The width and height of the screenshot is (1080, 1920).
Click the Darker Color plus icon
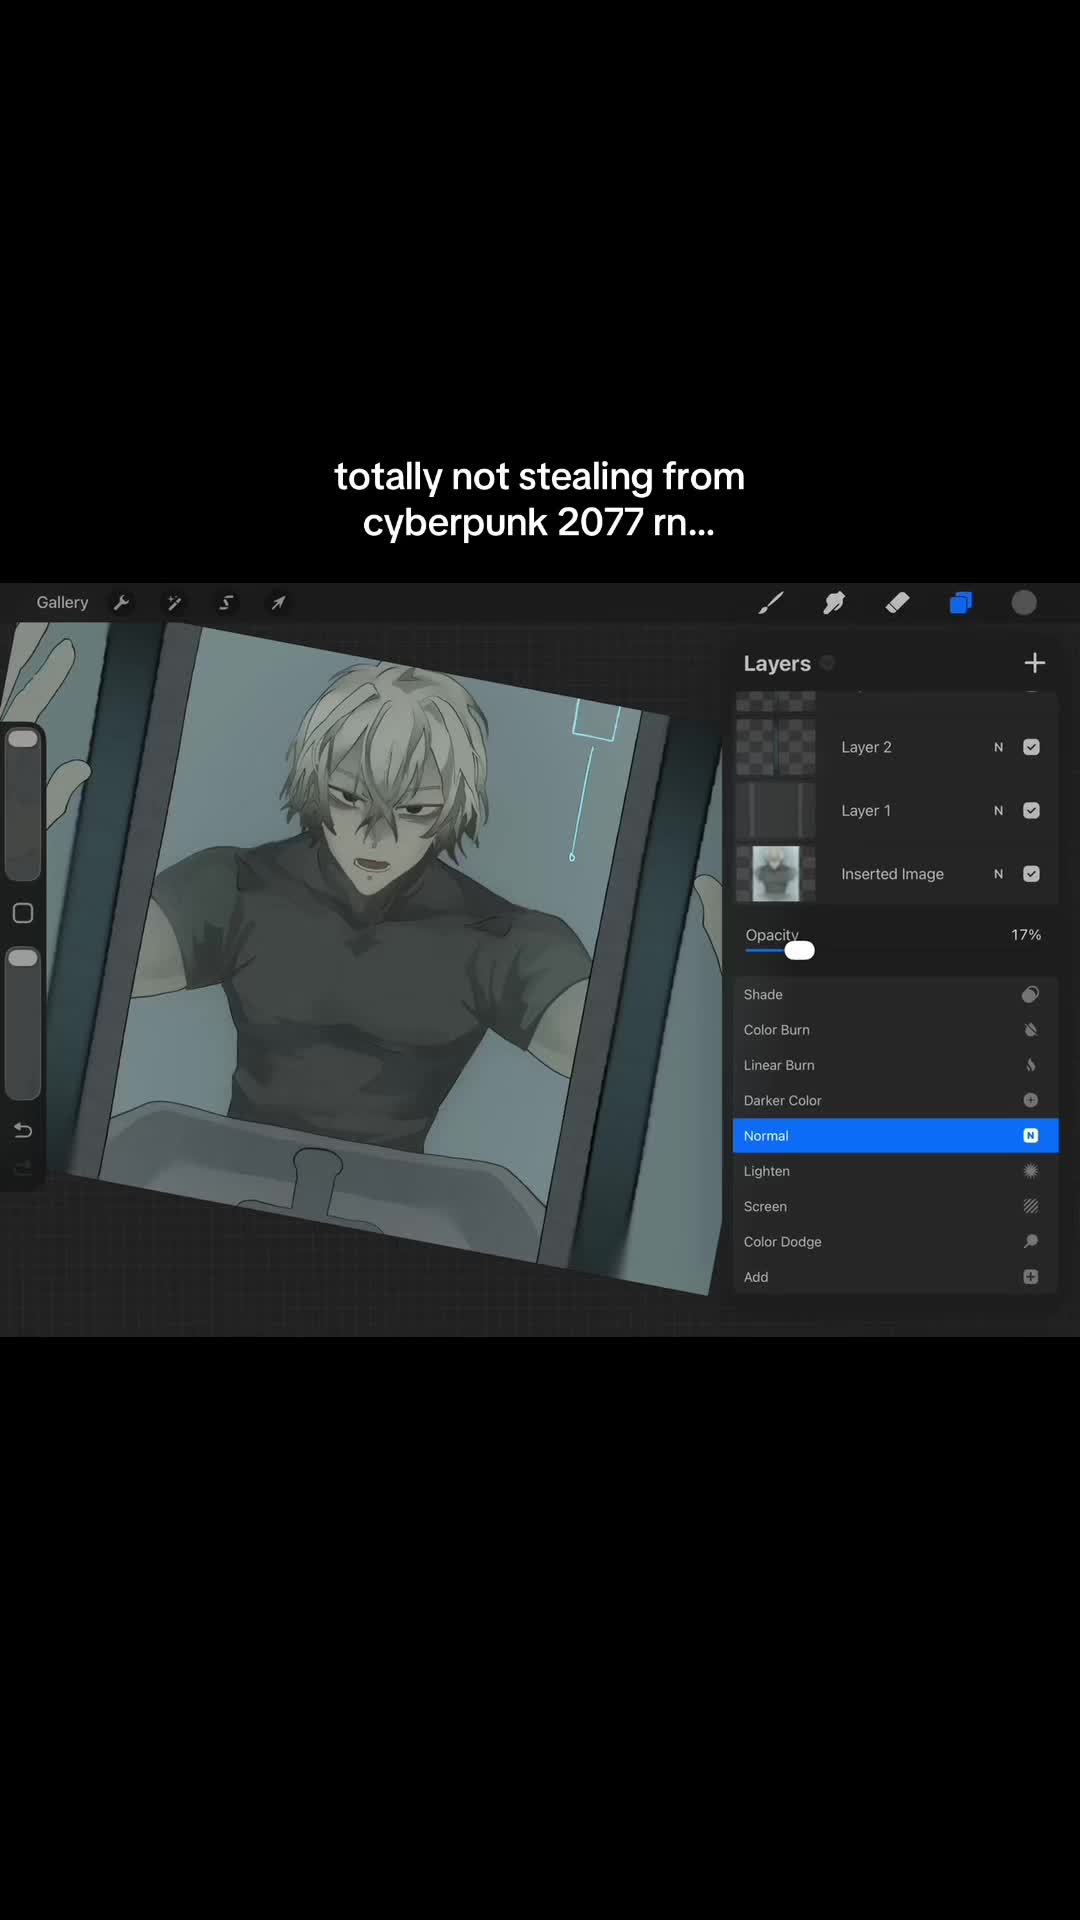coord(1031,1100)
